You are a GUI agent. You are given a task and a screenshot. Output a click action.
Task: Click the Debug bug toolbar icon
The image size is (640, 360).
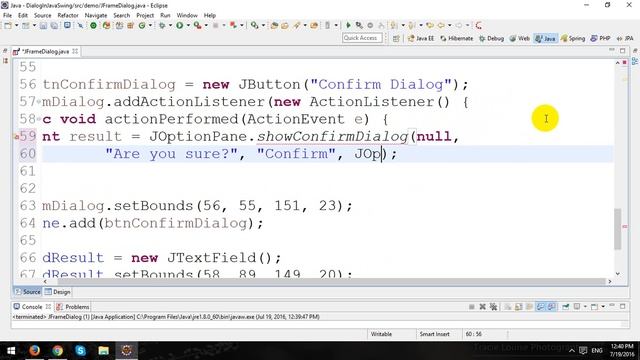click(x=162, y=25)
